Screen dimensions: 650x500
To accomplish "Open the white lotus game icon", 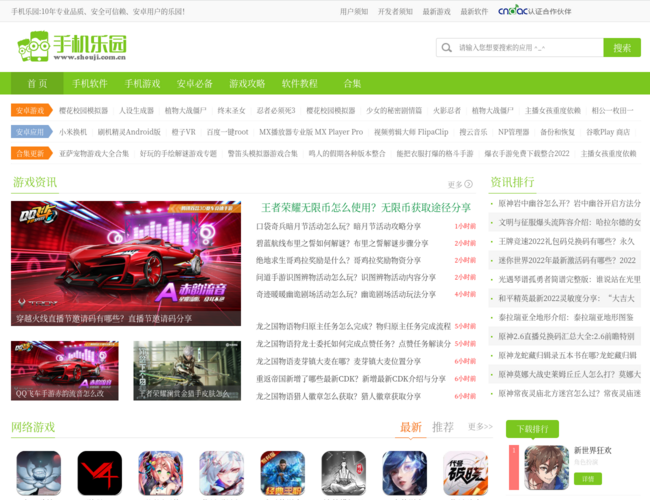I will click(38, 473).
